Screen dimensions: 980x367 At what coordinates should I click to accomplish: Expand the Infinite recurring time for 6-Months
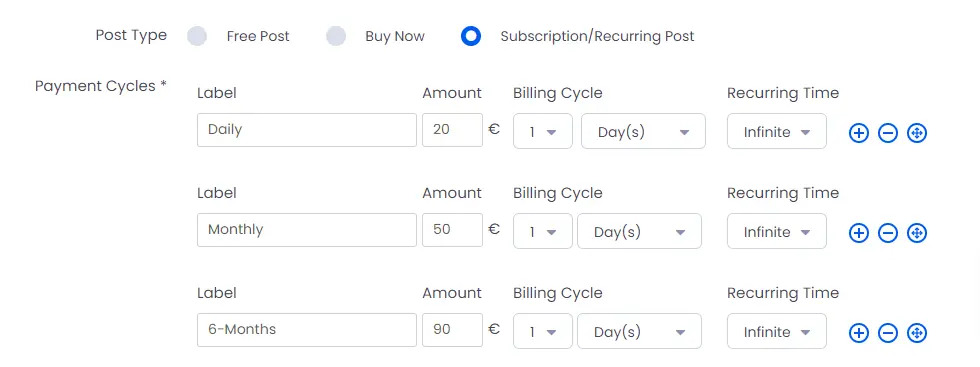pyautogui.click(x=777, y=331)
